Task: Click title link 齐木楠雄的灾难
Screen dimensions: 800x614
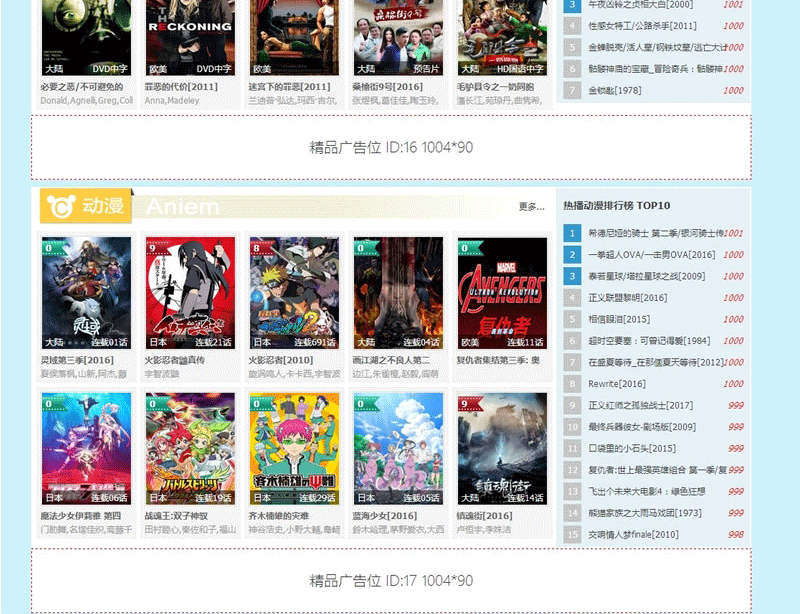Action: 279,516
